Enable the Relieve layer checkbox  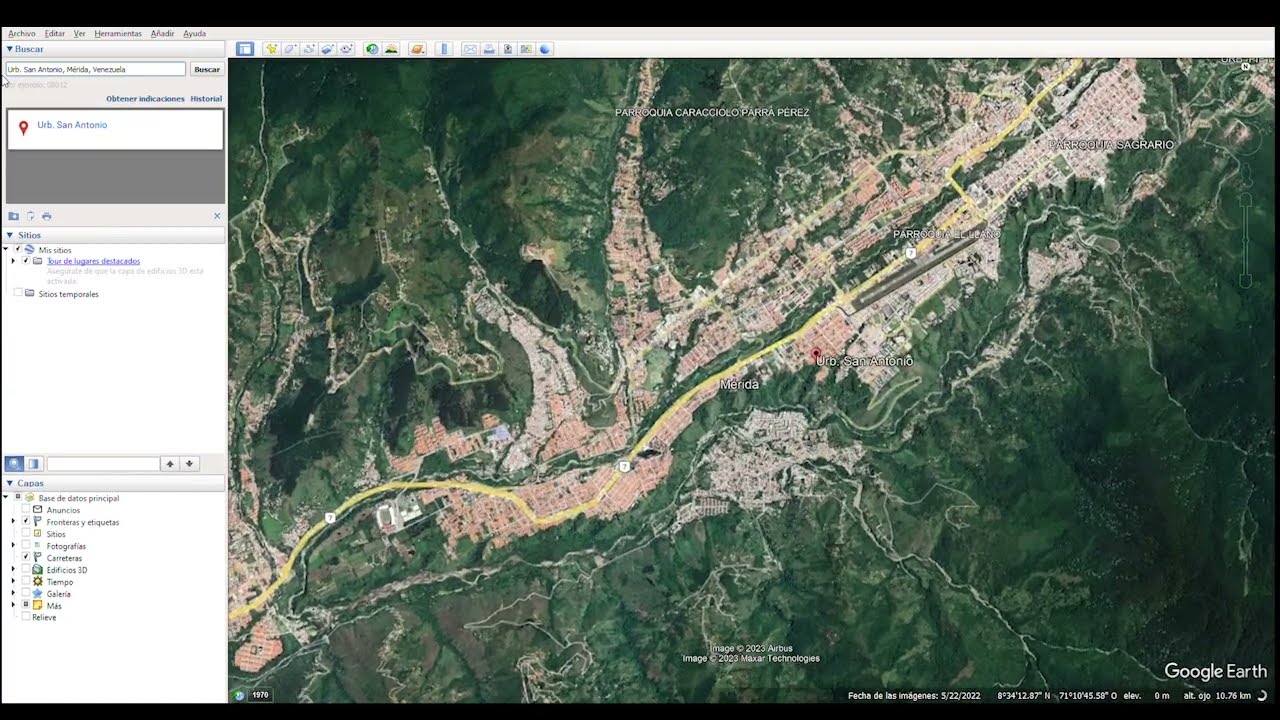(x=26, y=617)
